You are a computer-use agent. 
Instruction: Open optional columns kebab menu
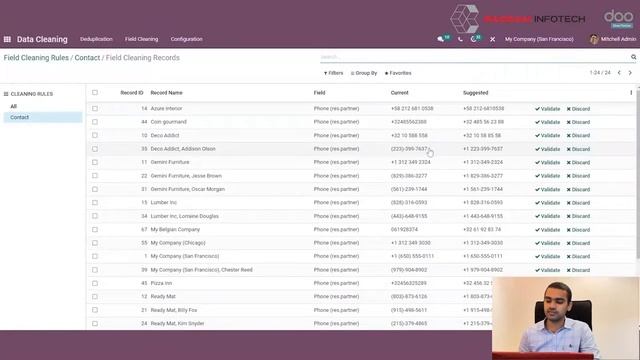(x=631, y=93)
